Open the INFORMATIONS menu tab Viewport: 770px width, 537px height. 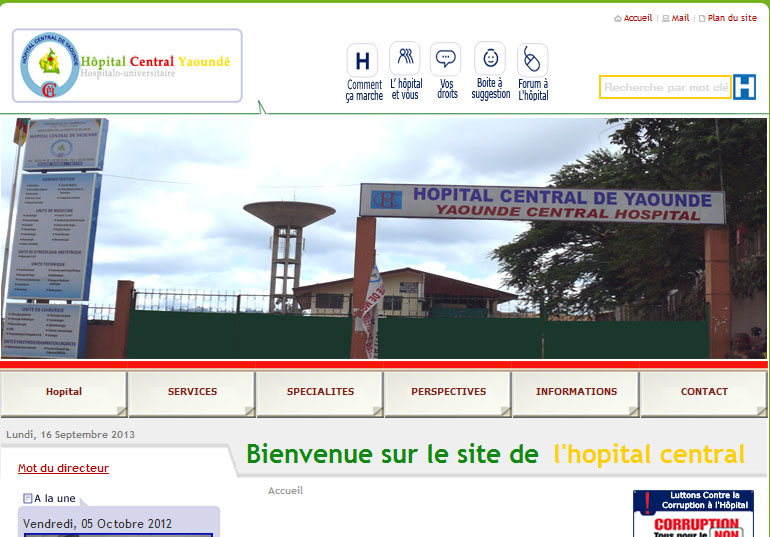tap(576, 394)
